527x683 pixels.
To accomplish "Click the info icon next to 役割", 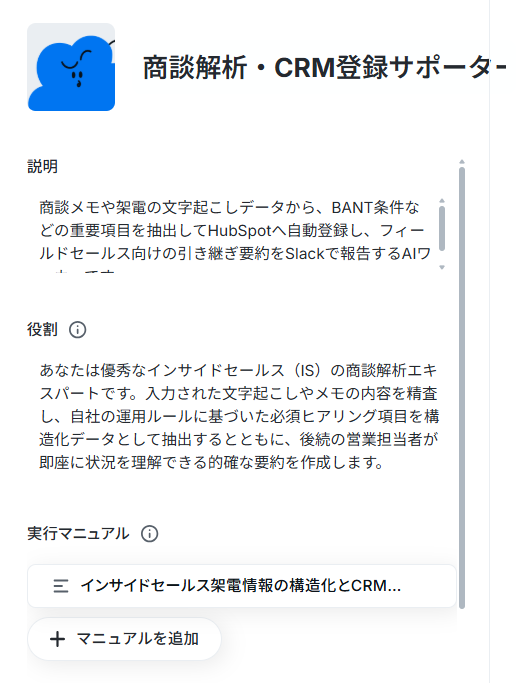I will tap(78, 330).
